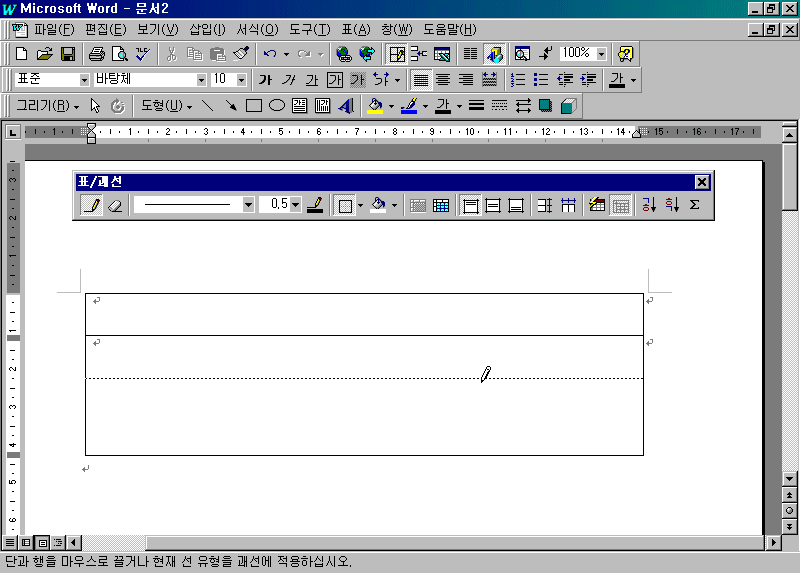Click the Save floppy disk icon
Image resolution: width=800 pixels, height=573 pixels.
[68, 53]
